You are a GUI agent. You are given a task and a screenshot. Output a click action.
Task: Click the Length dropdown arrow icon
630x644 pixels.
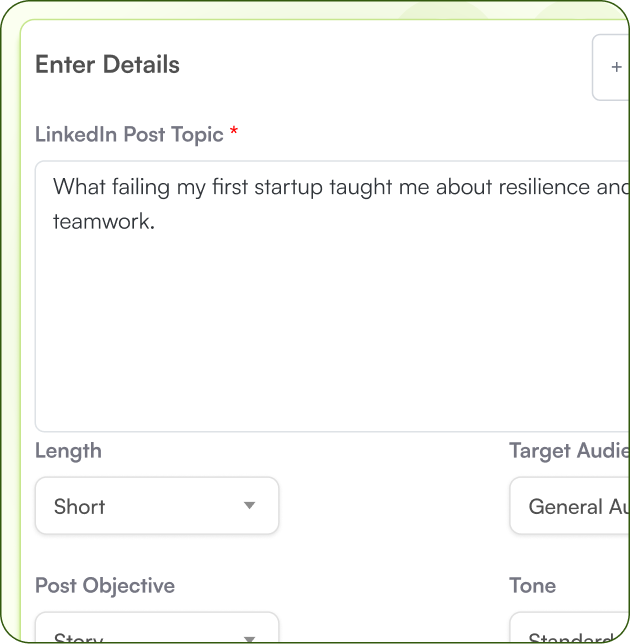(x=250, y=506)
